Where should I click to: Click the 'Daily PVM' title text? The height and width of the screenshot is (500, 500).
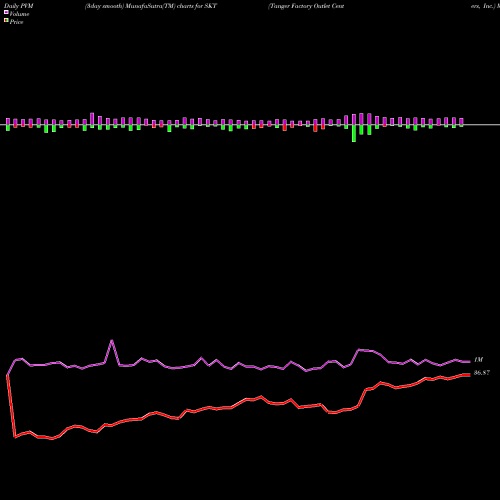pos(19,6)
